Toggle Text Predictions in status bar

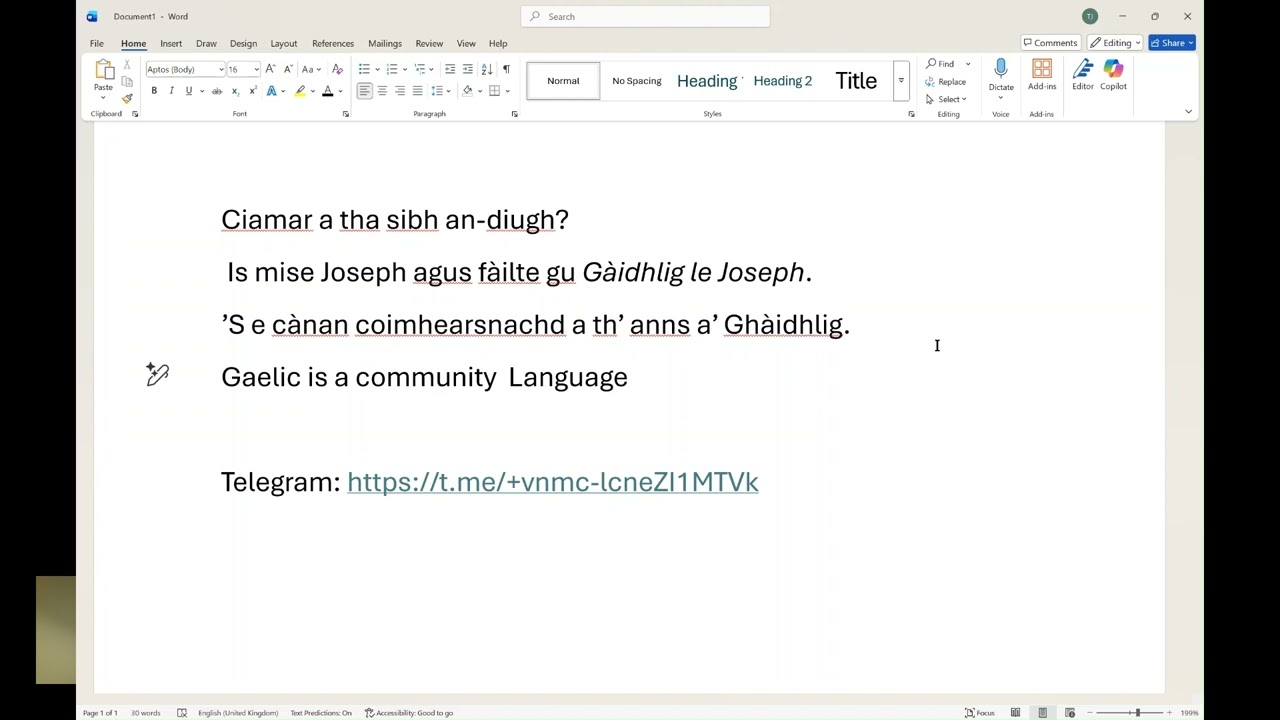click(321, 713)
